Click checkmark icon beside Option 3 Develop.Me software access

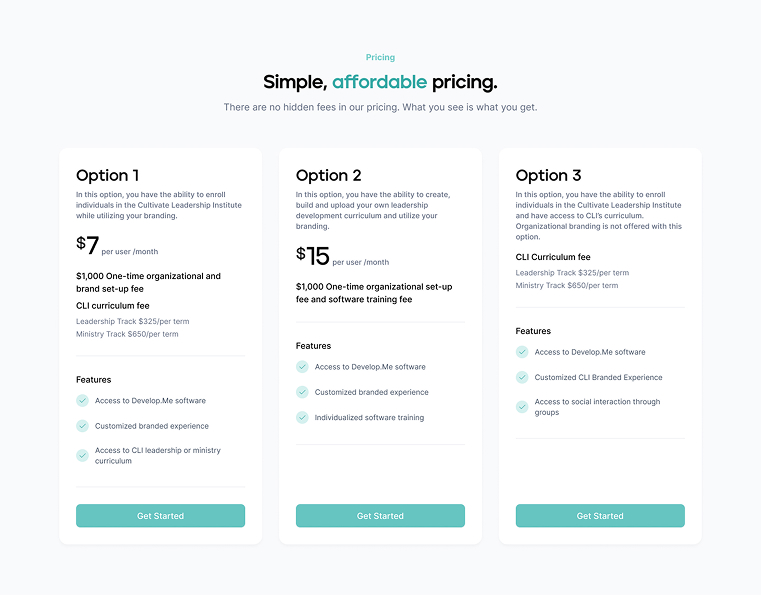click(522, 352)
